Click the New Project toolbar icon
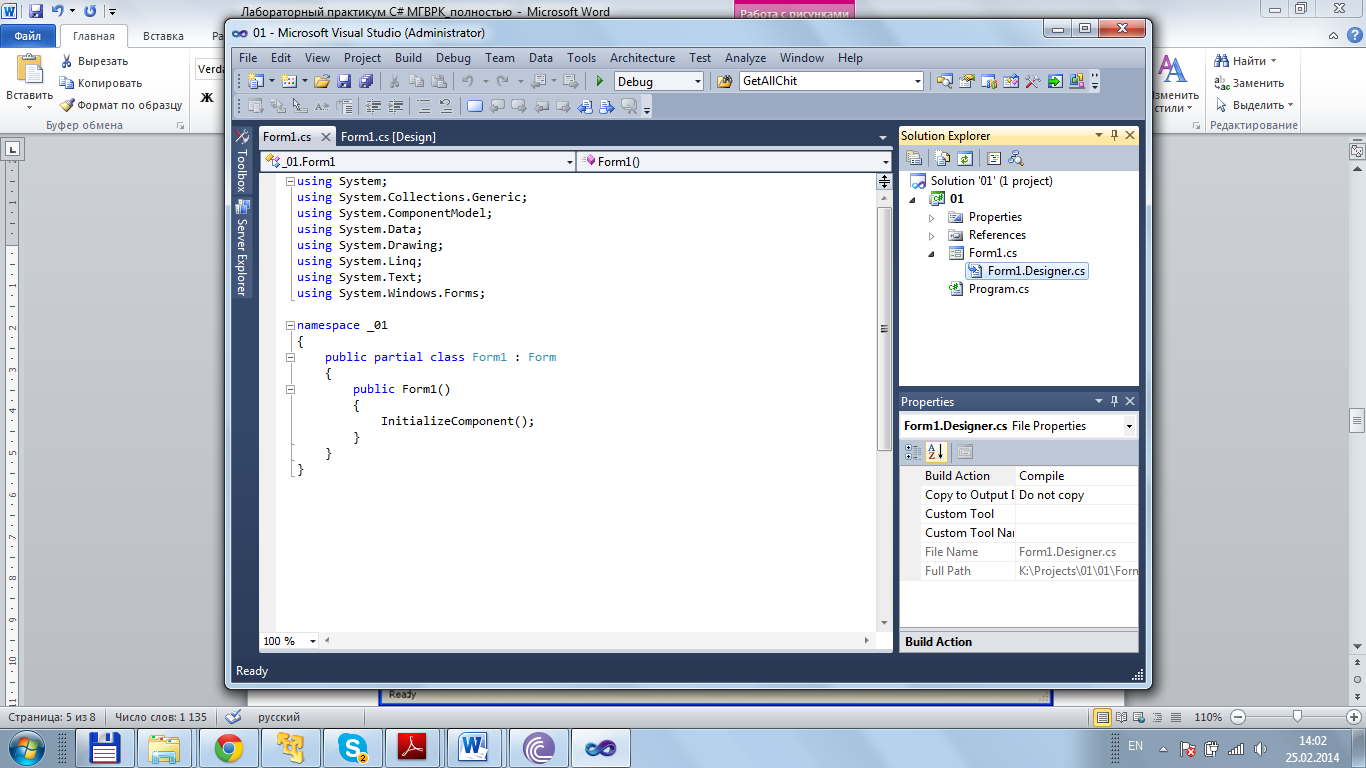The image size is (1366, 768). [256, 81]
